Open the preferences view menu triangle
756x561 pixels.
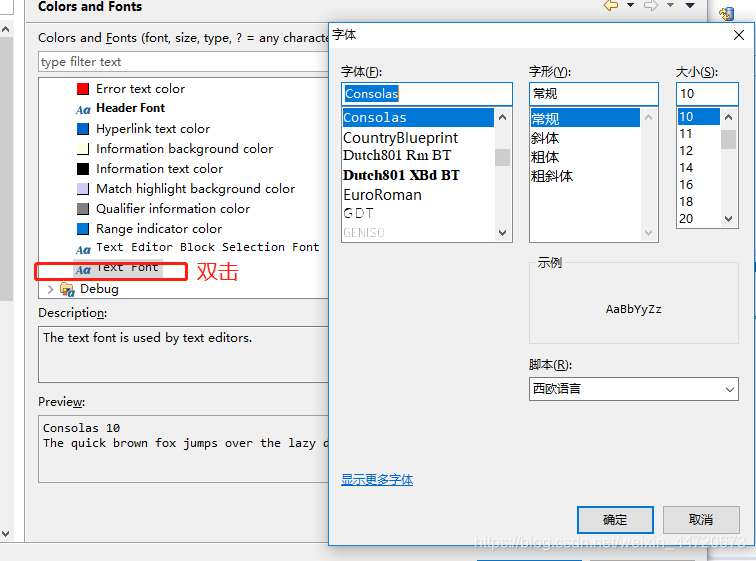(x=690, y=5)
